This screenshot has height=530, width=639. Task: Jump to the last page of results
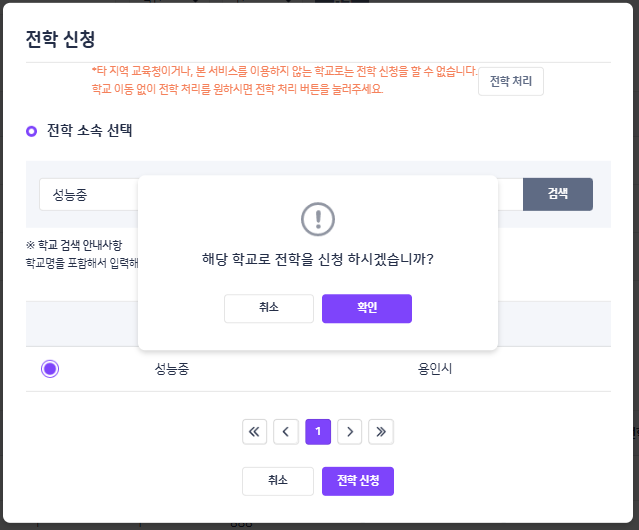[x=381, y=432]
